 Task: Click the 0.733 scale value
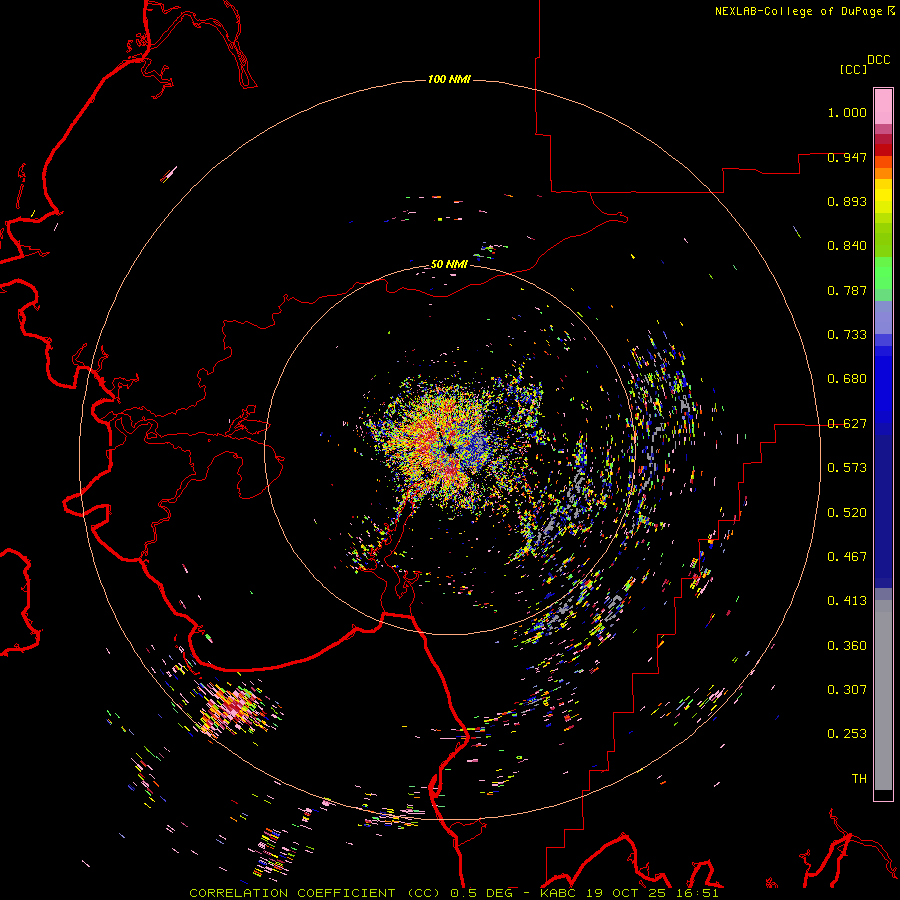(847, 335)
